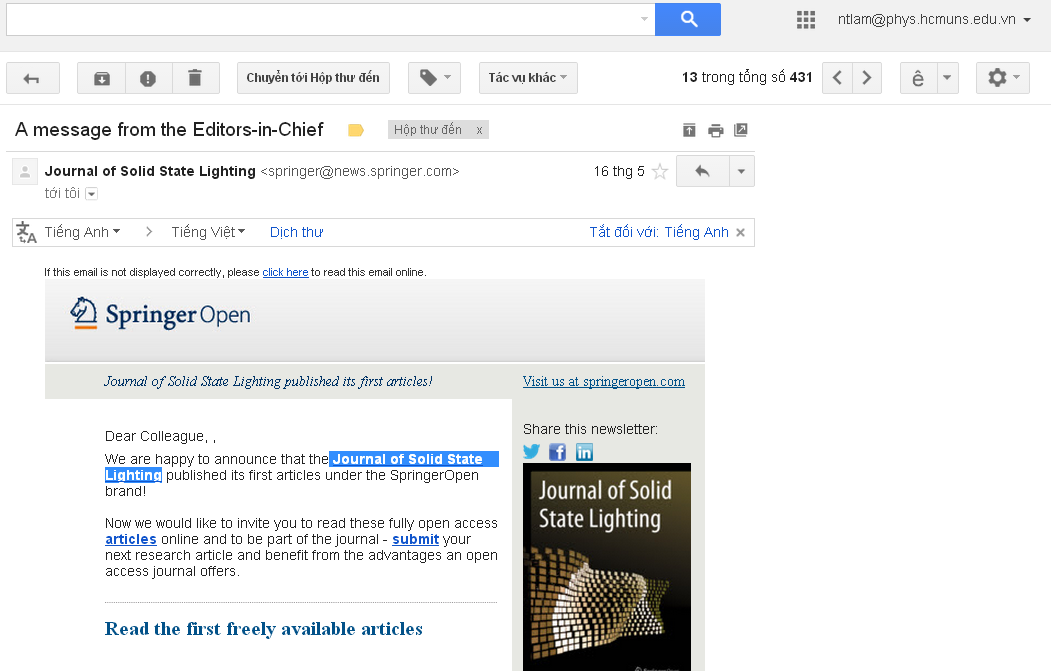Focus the mail search field

320,19
